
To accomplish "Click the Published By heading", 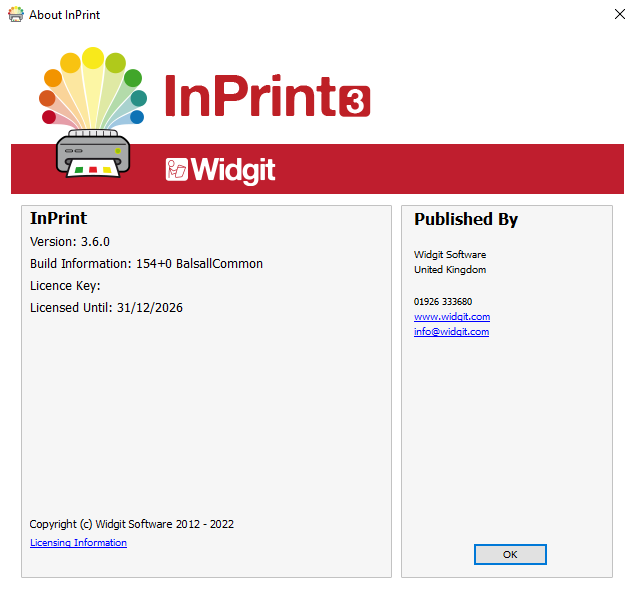I will tap(466, 219).
